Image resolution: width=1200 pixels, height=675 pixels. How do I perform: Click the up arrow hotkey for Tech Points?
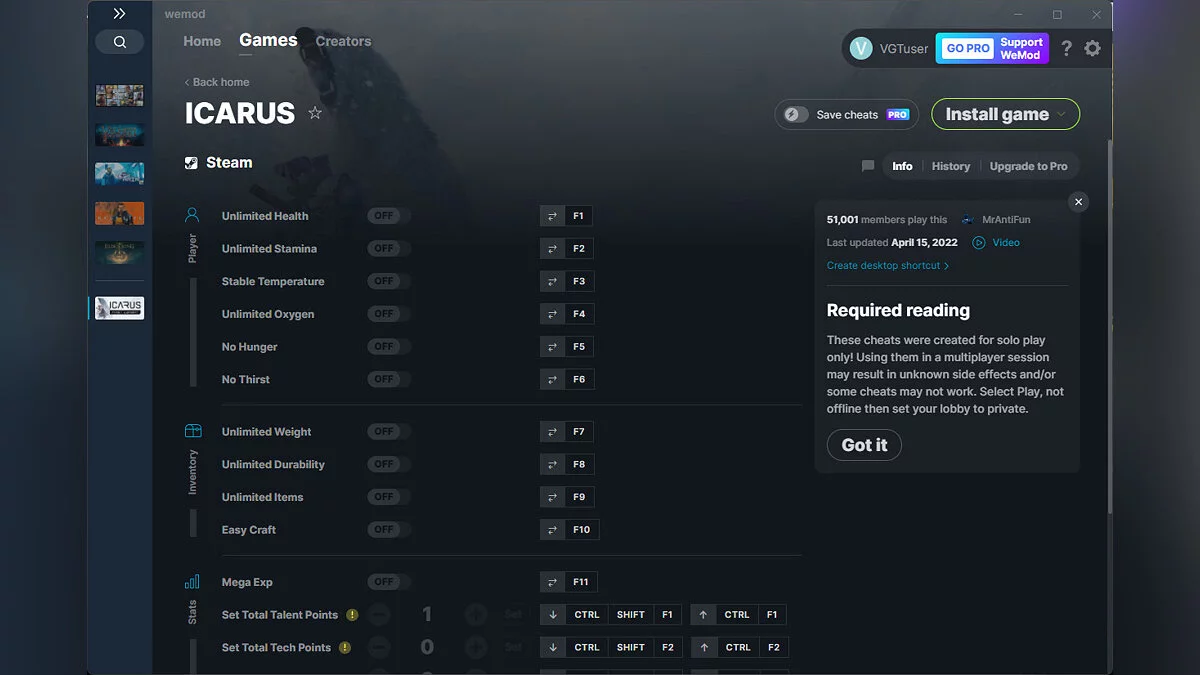pos(704,648)
